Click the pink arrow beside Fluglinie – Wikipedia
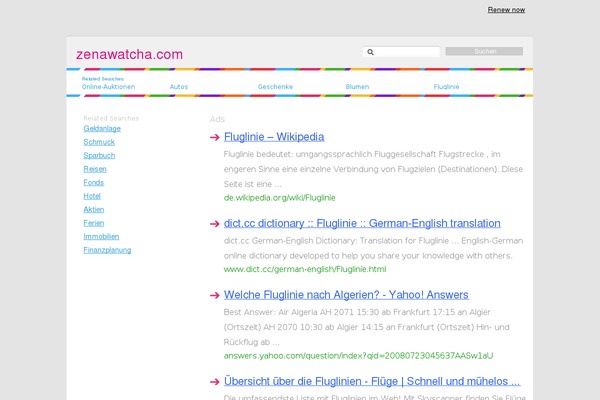The height and width of the screenshot is (400, 600). [x=215, y=137]
